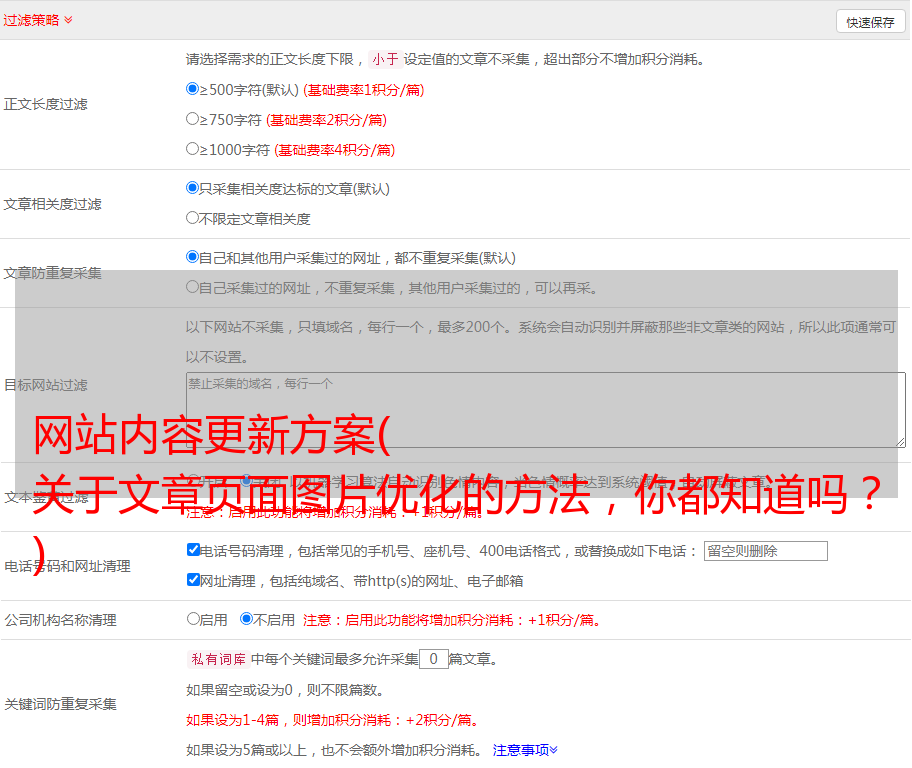Click the 快速保存 button
The image size is (912, 768).
(870, 22)
